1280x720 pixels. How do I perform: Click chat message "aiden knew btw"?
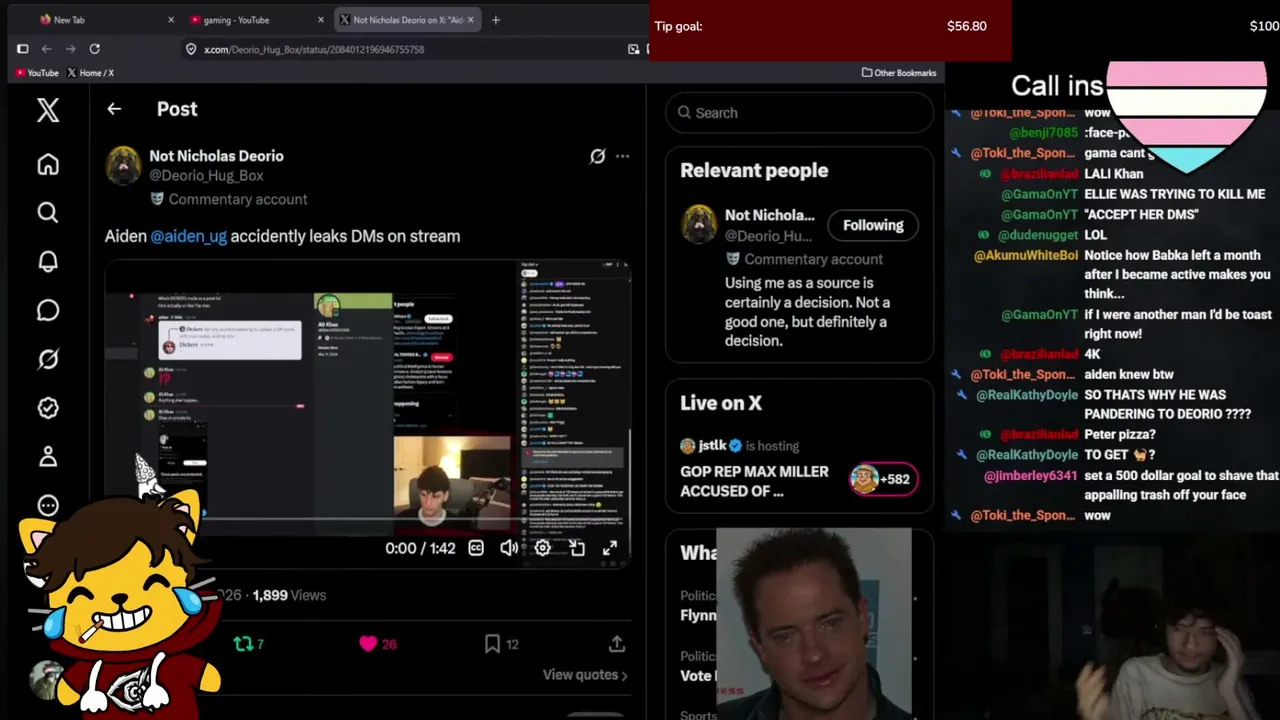1130,375
